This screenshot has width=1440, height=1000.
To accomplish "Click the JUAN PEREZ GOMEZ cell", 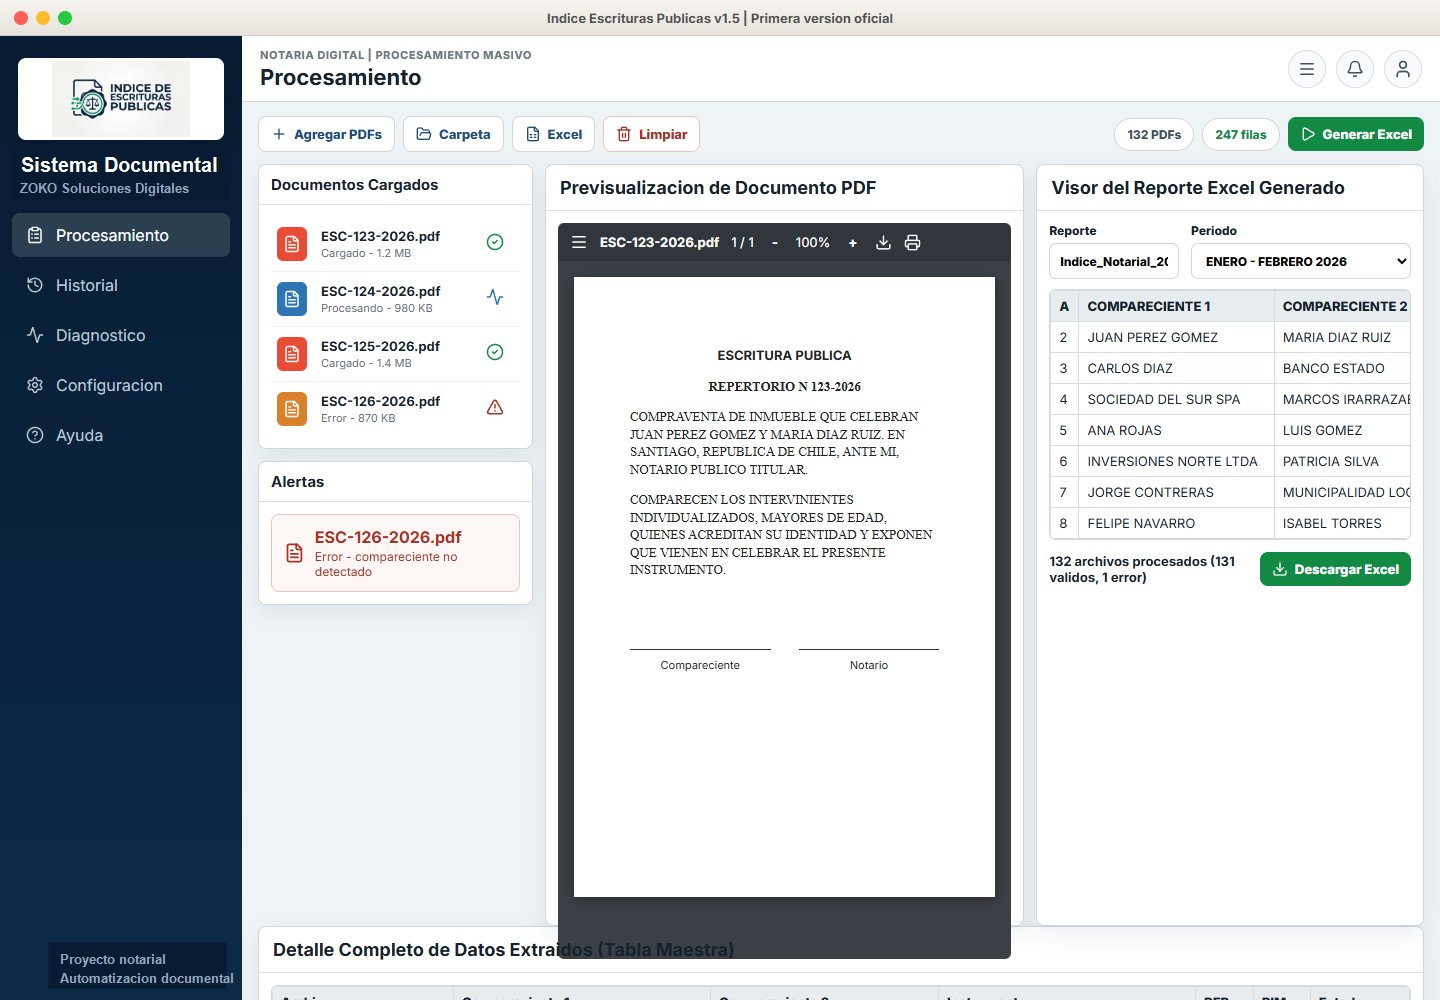I will point(1176,337).
